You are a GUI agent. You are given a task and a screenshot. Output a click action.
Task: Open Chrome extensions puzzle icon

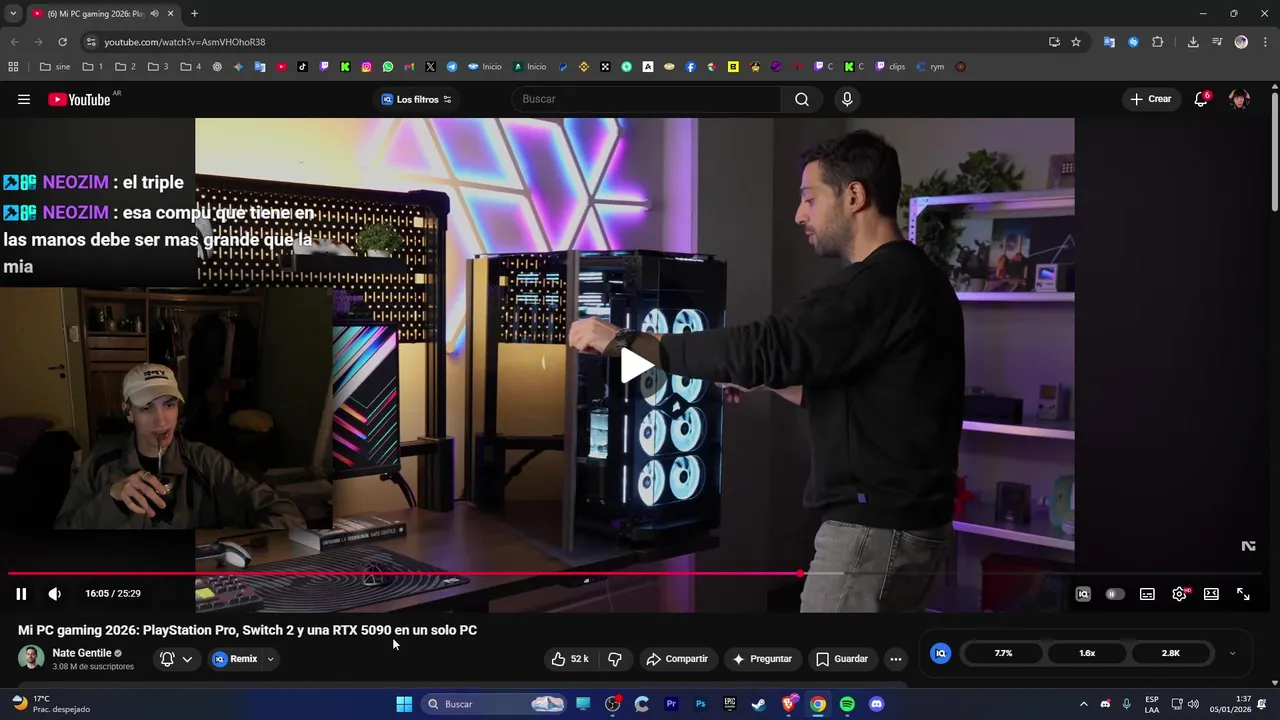click(x=1158, y=42)
